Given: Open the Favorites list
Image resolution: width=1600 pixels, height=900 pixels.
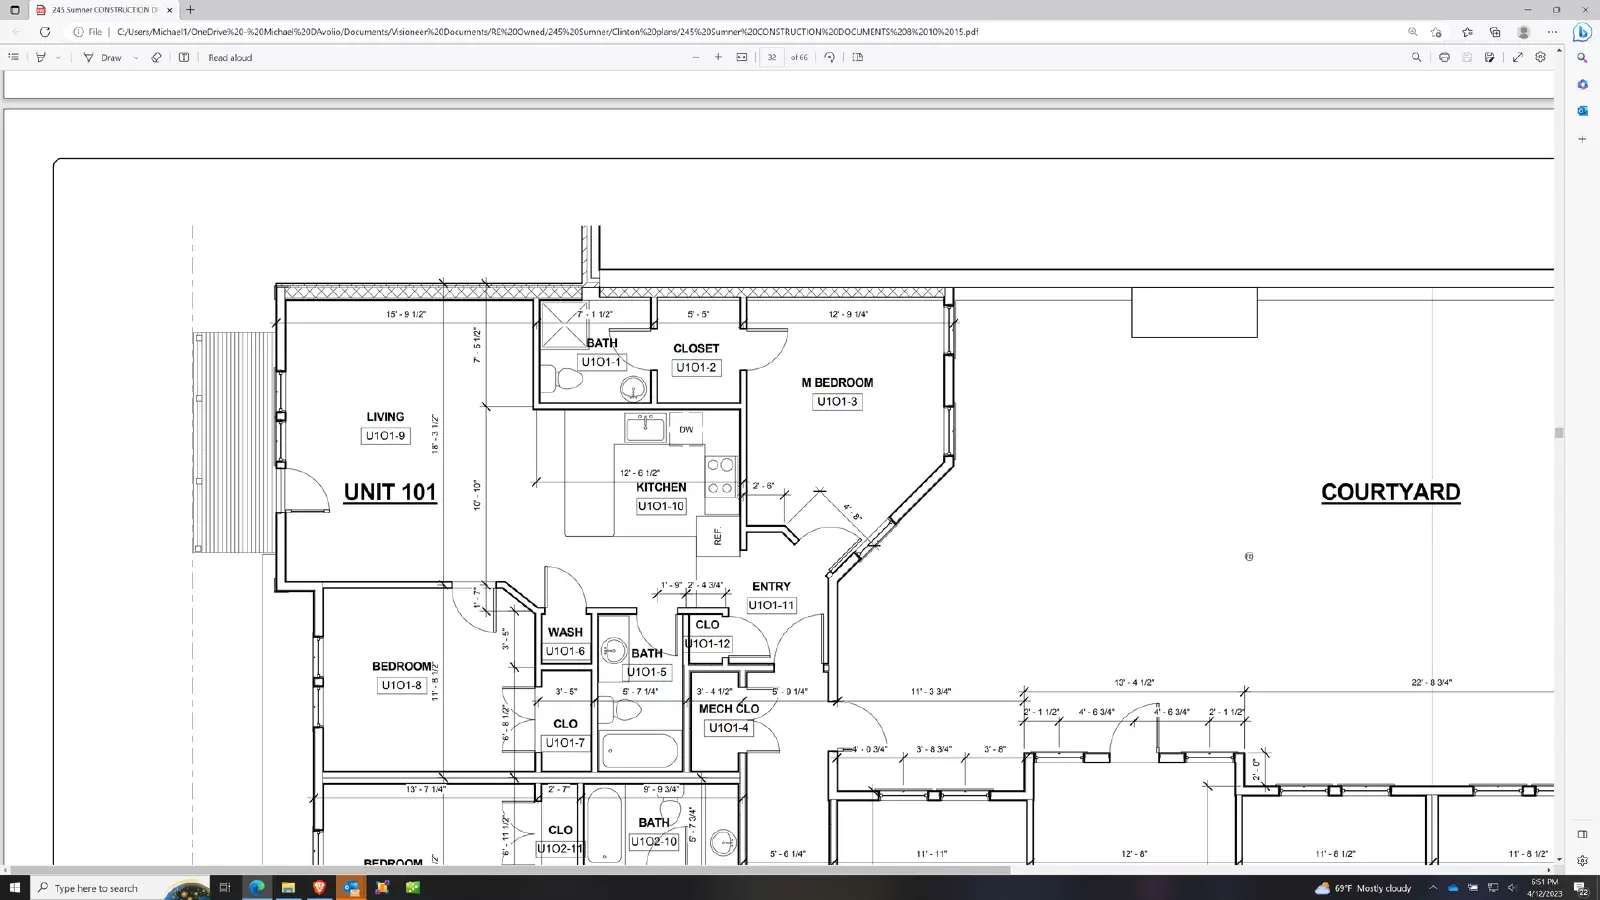Looking at the screenshot, I should pos(1467,31).
